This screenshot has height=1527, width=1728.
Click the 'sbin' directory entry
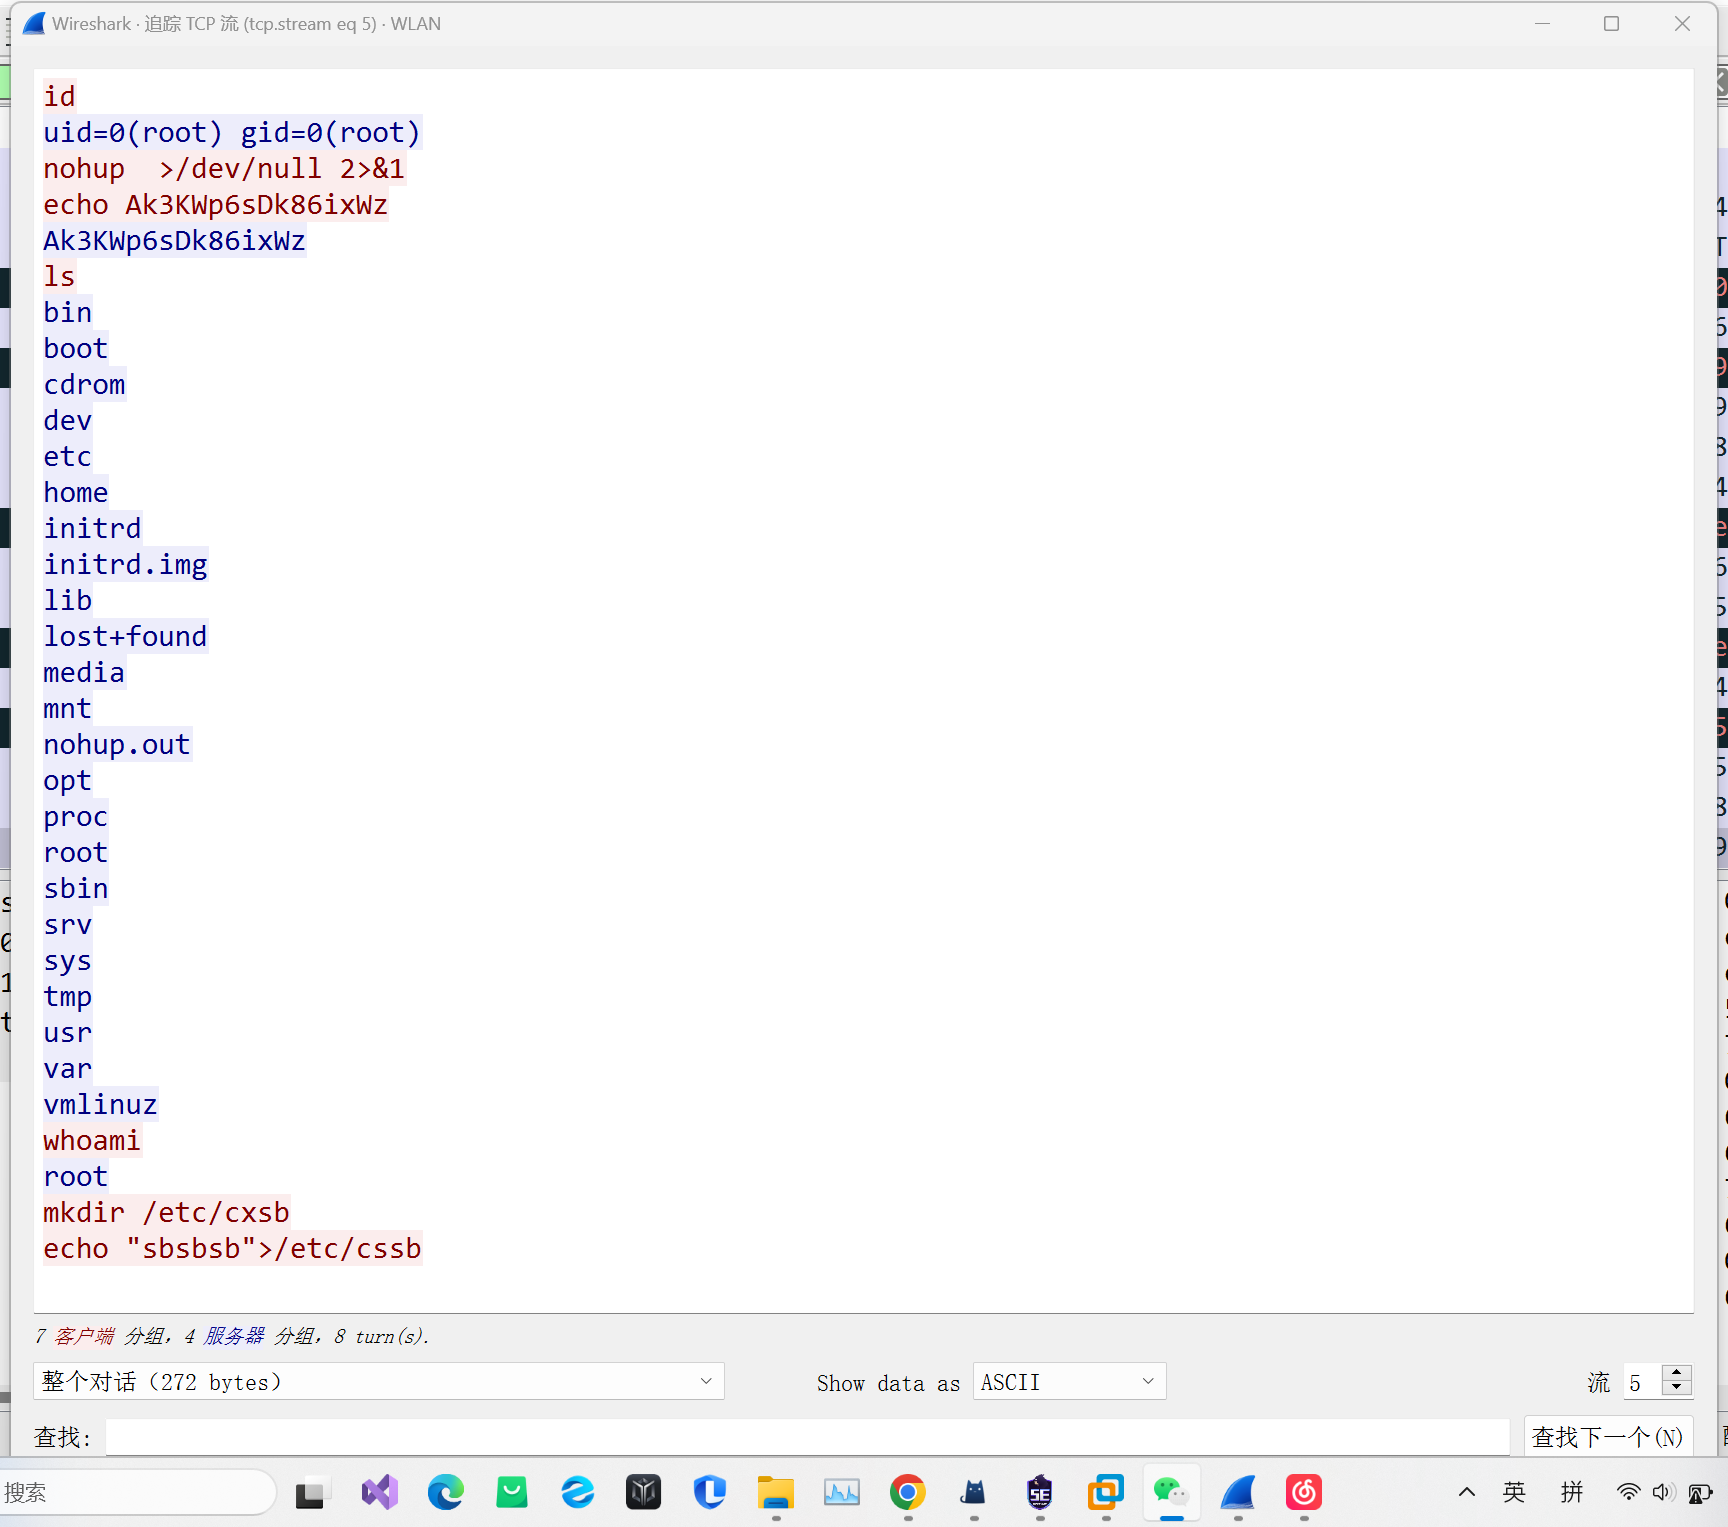click(x=76, y=888)
